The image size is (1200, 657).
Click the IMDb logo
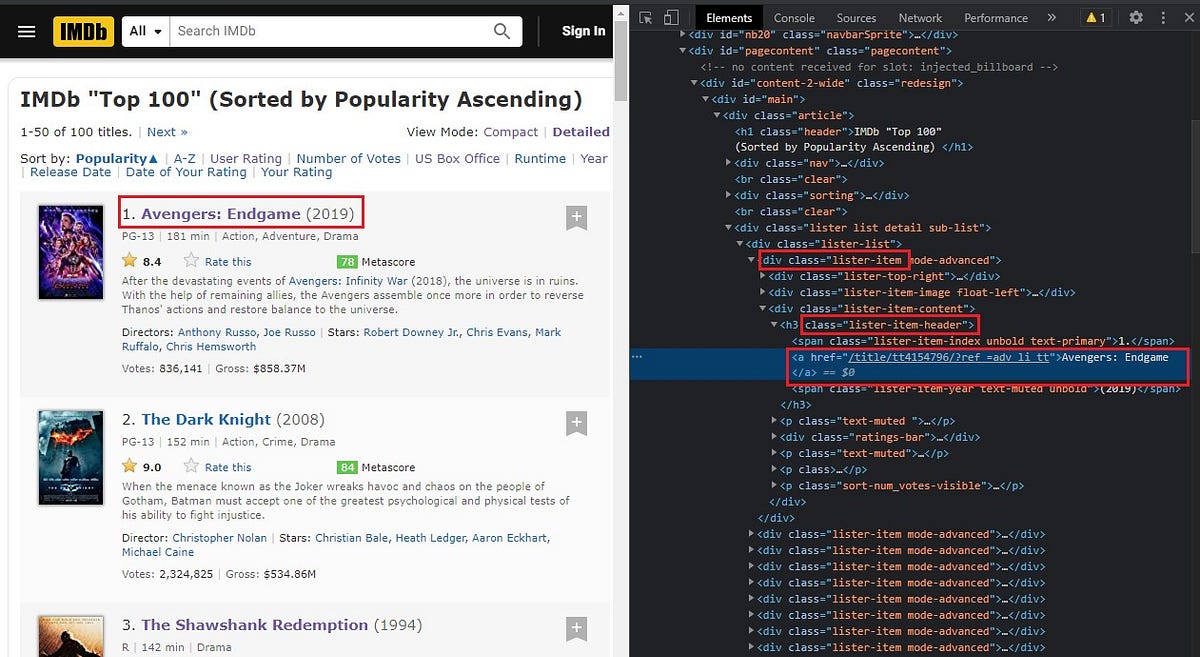click(x=83, y=31)
